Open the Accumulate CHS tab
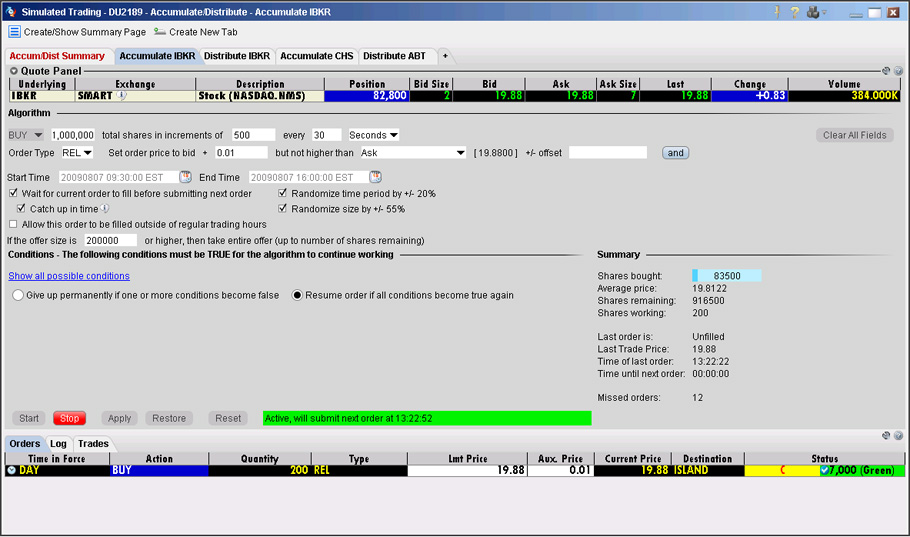This screenshot has height=537, width=910. coord(316,56)
